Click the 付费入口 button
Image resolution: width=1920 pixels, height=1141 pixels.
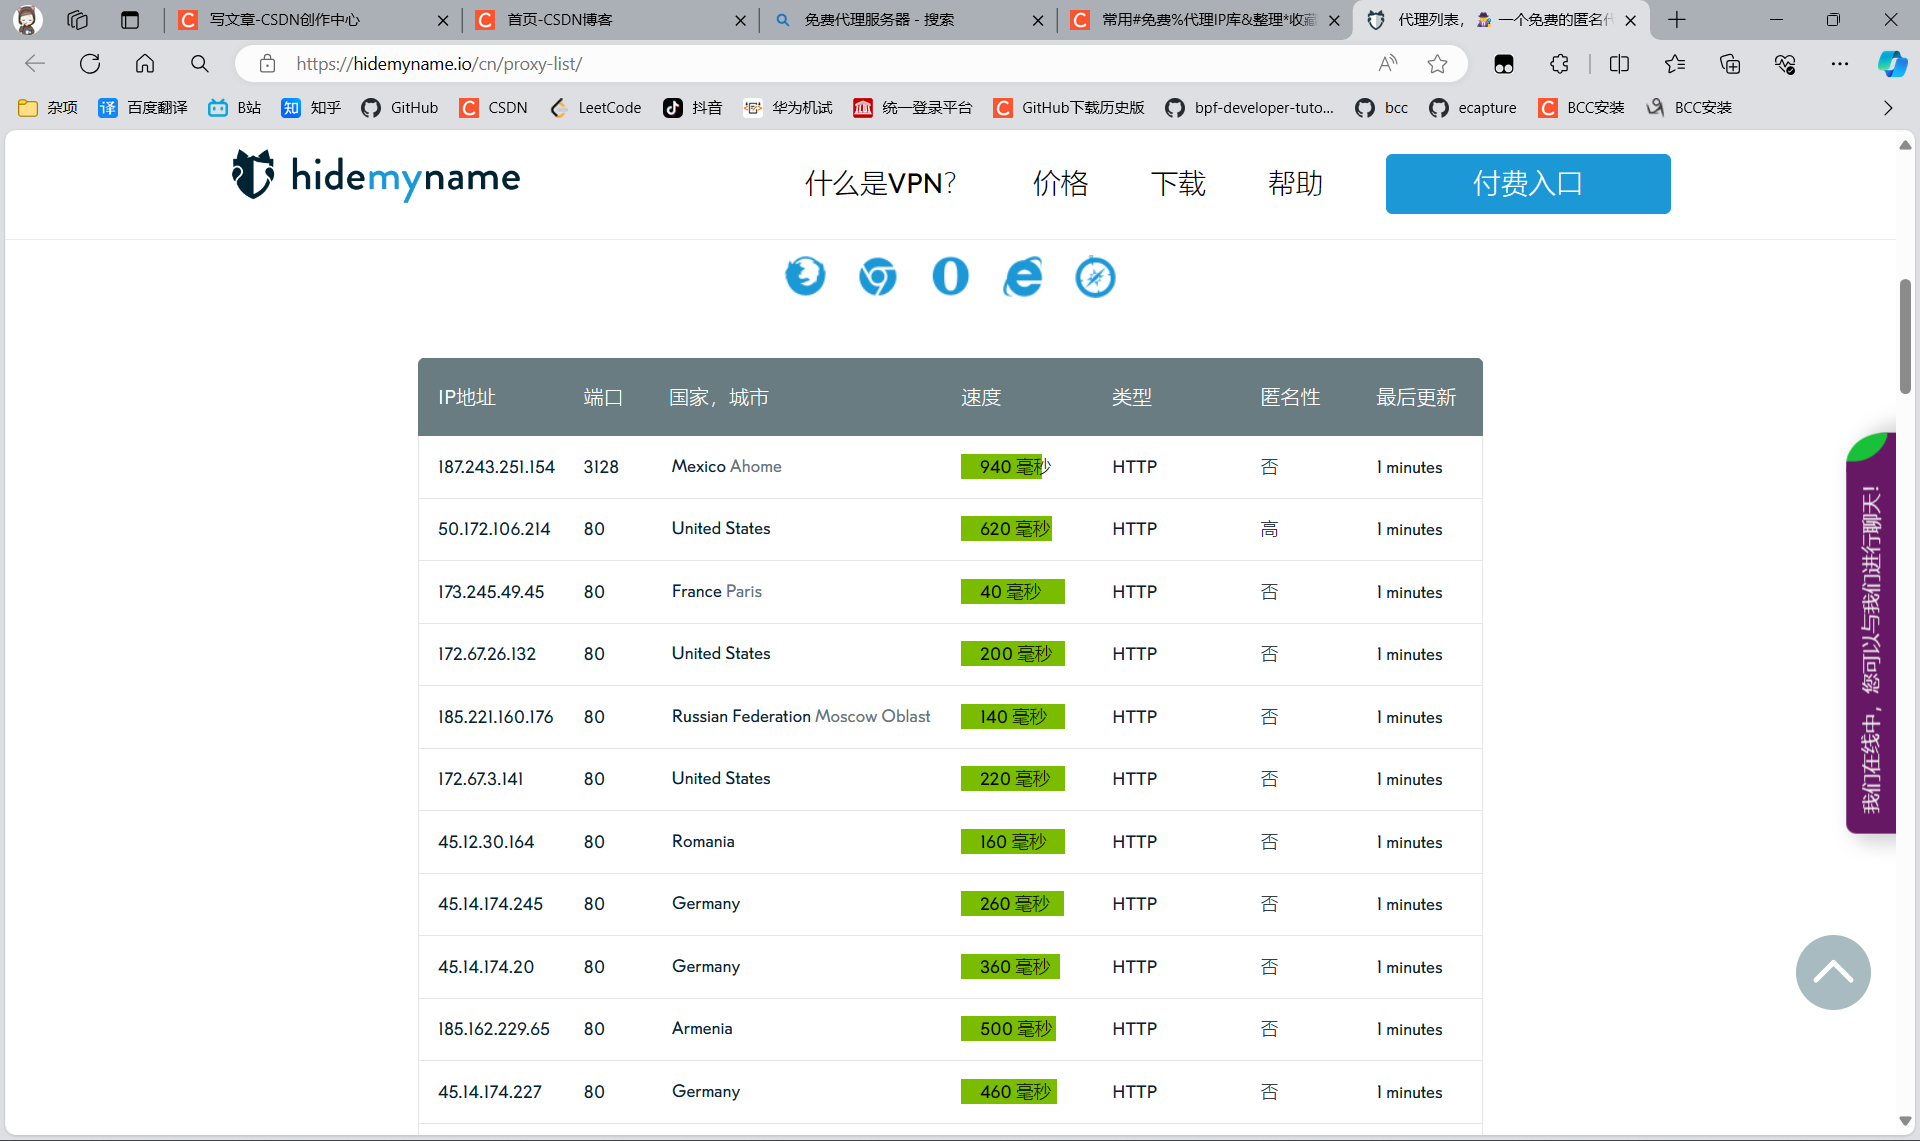point(1528,184)
